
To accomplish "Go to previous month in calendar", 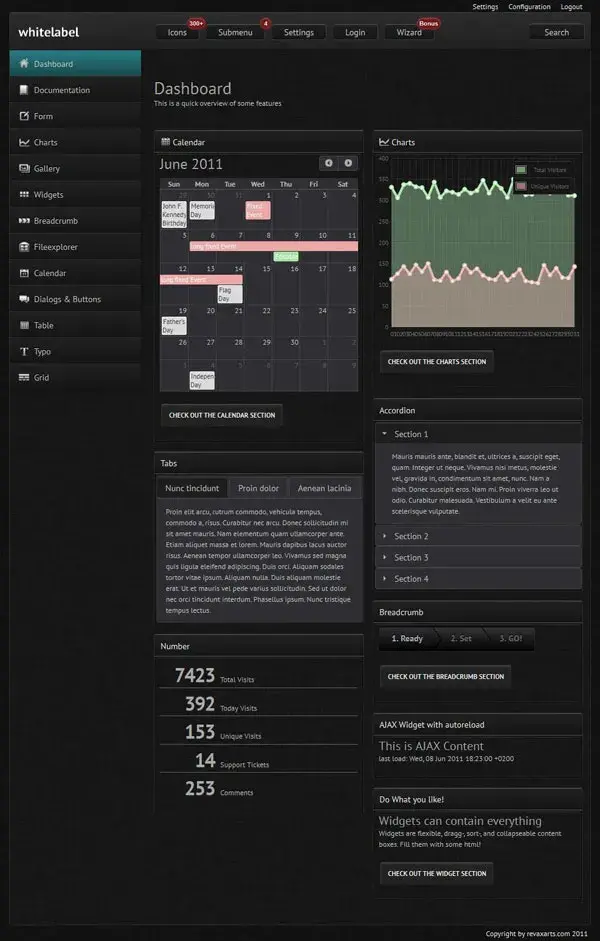I will [x=329, y=163].
